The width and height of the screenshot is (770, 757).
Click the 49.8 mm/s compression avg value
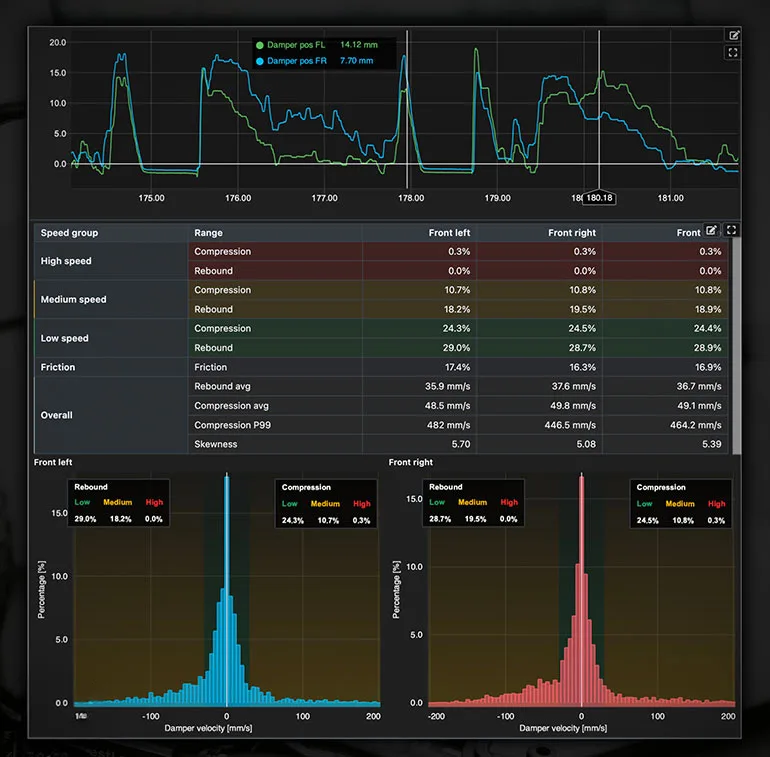point(573,406)
